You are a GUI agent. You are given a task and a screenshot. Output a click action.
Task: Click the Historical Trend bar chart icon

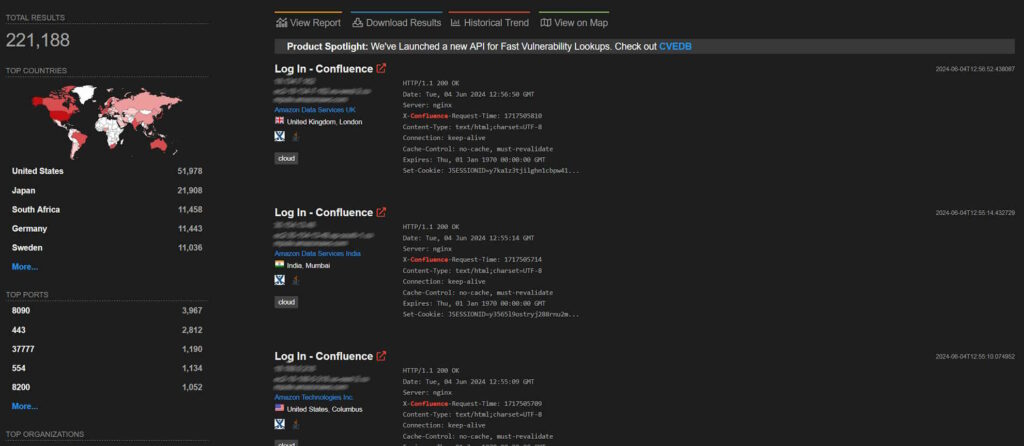pyautogui.click(x=455, y=23)
